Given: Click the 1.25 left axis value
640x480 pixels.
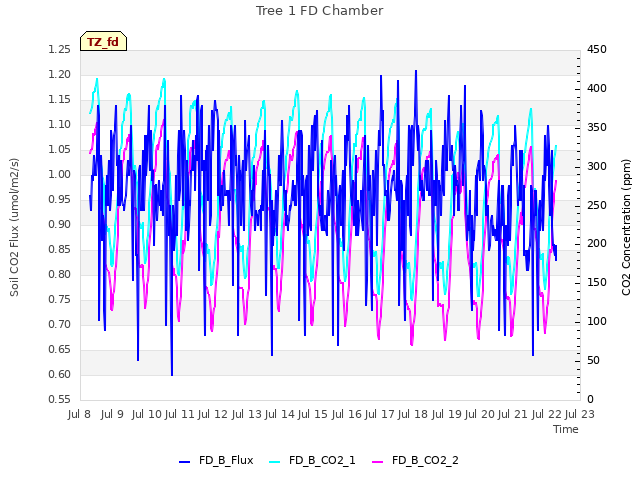Looking at the screenshot, I should [x=60, y=50].
